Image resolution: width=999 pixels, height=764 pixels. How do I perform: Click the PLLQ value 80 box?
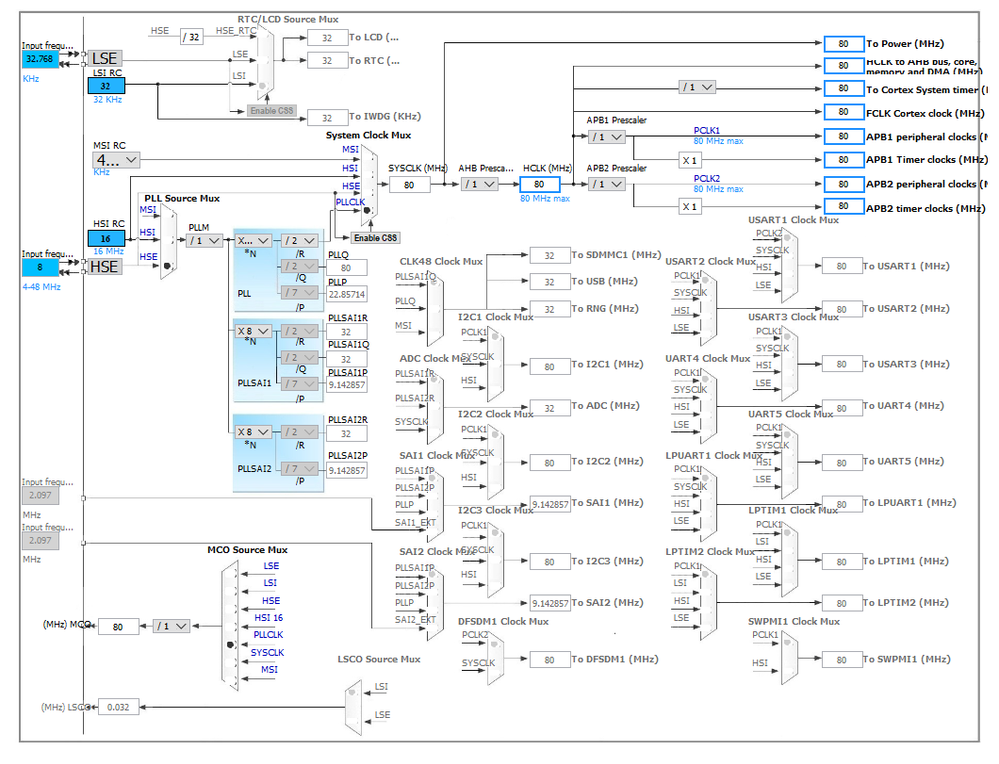point(346,268)
